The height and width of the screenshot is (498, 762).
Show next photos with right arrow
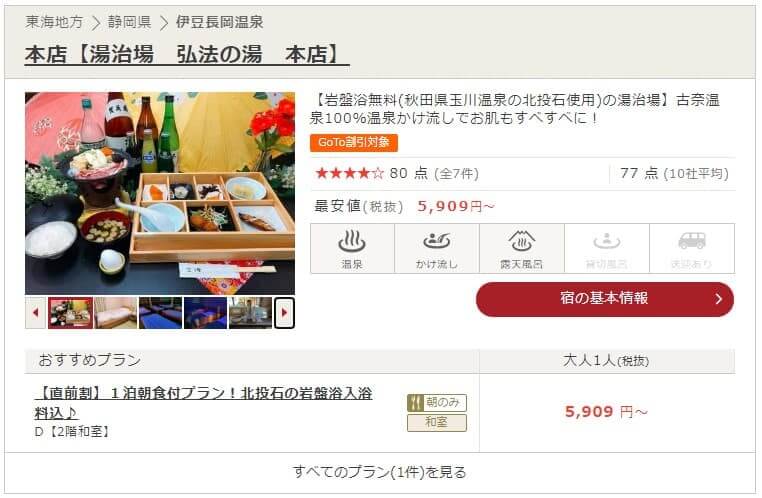point(284,313)
